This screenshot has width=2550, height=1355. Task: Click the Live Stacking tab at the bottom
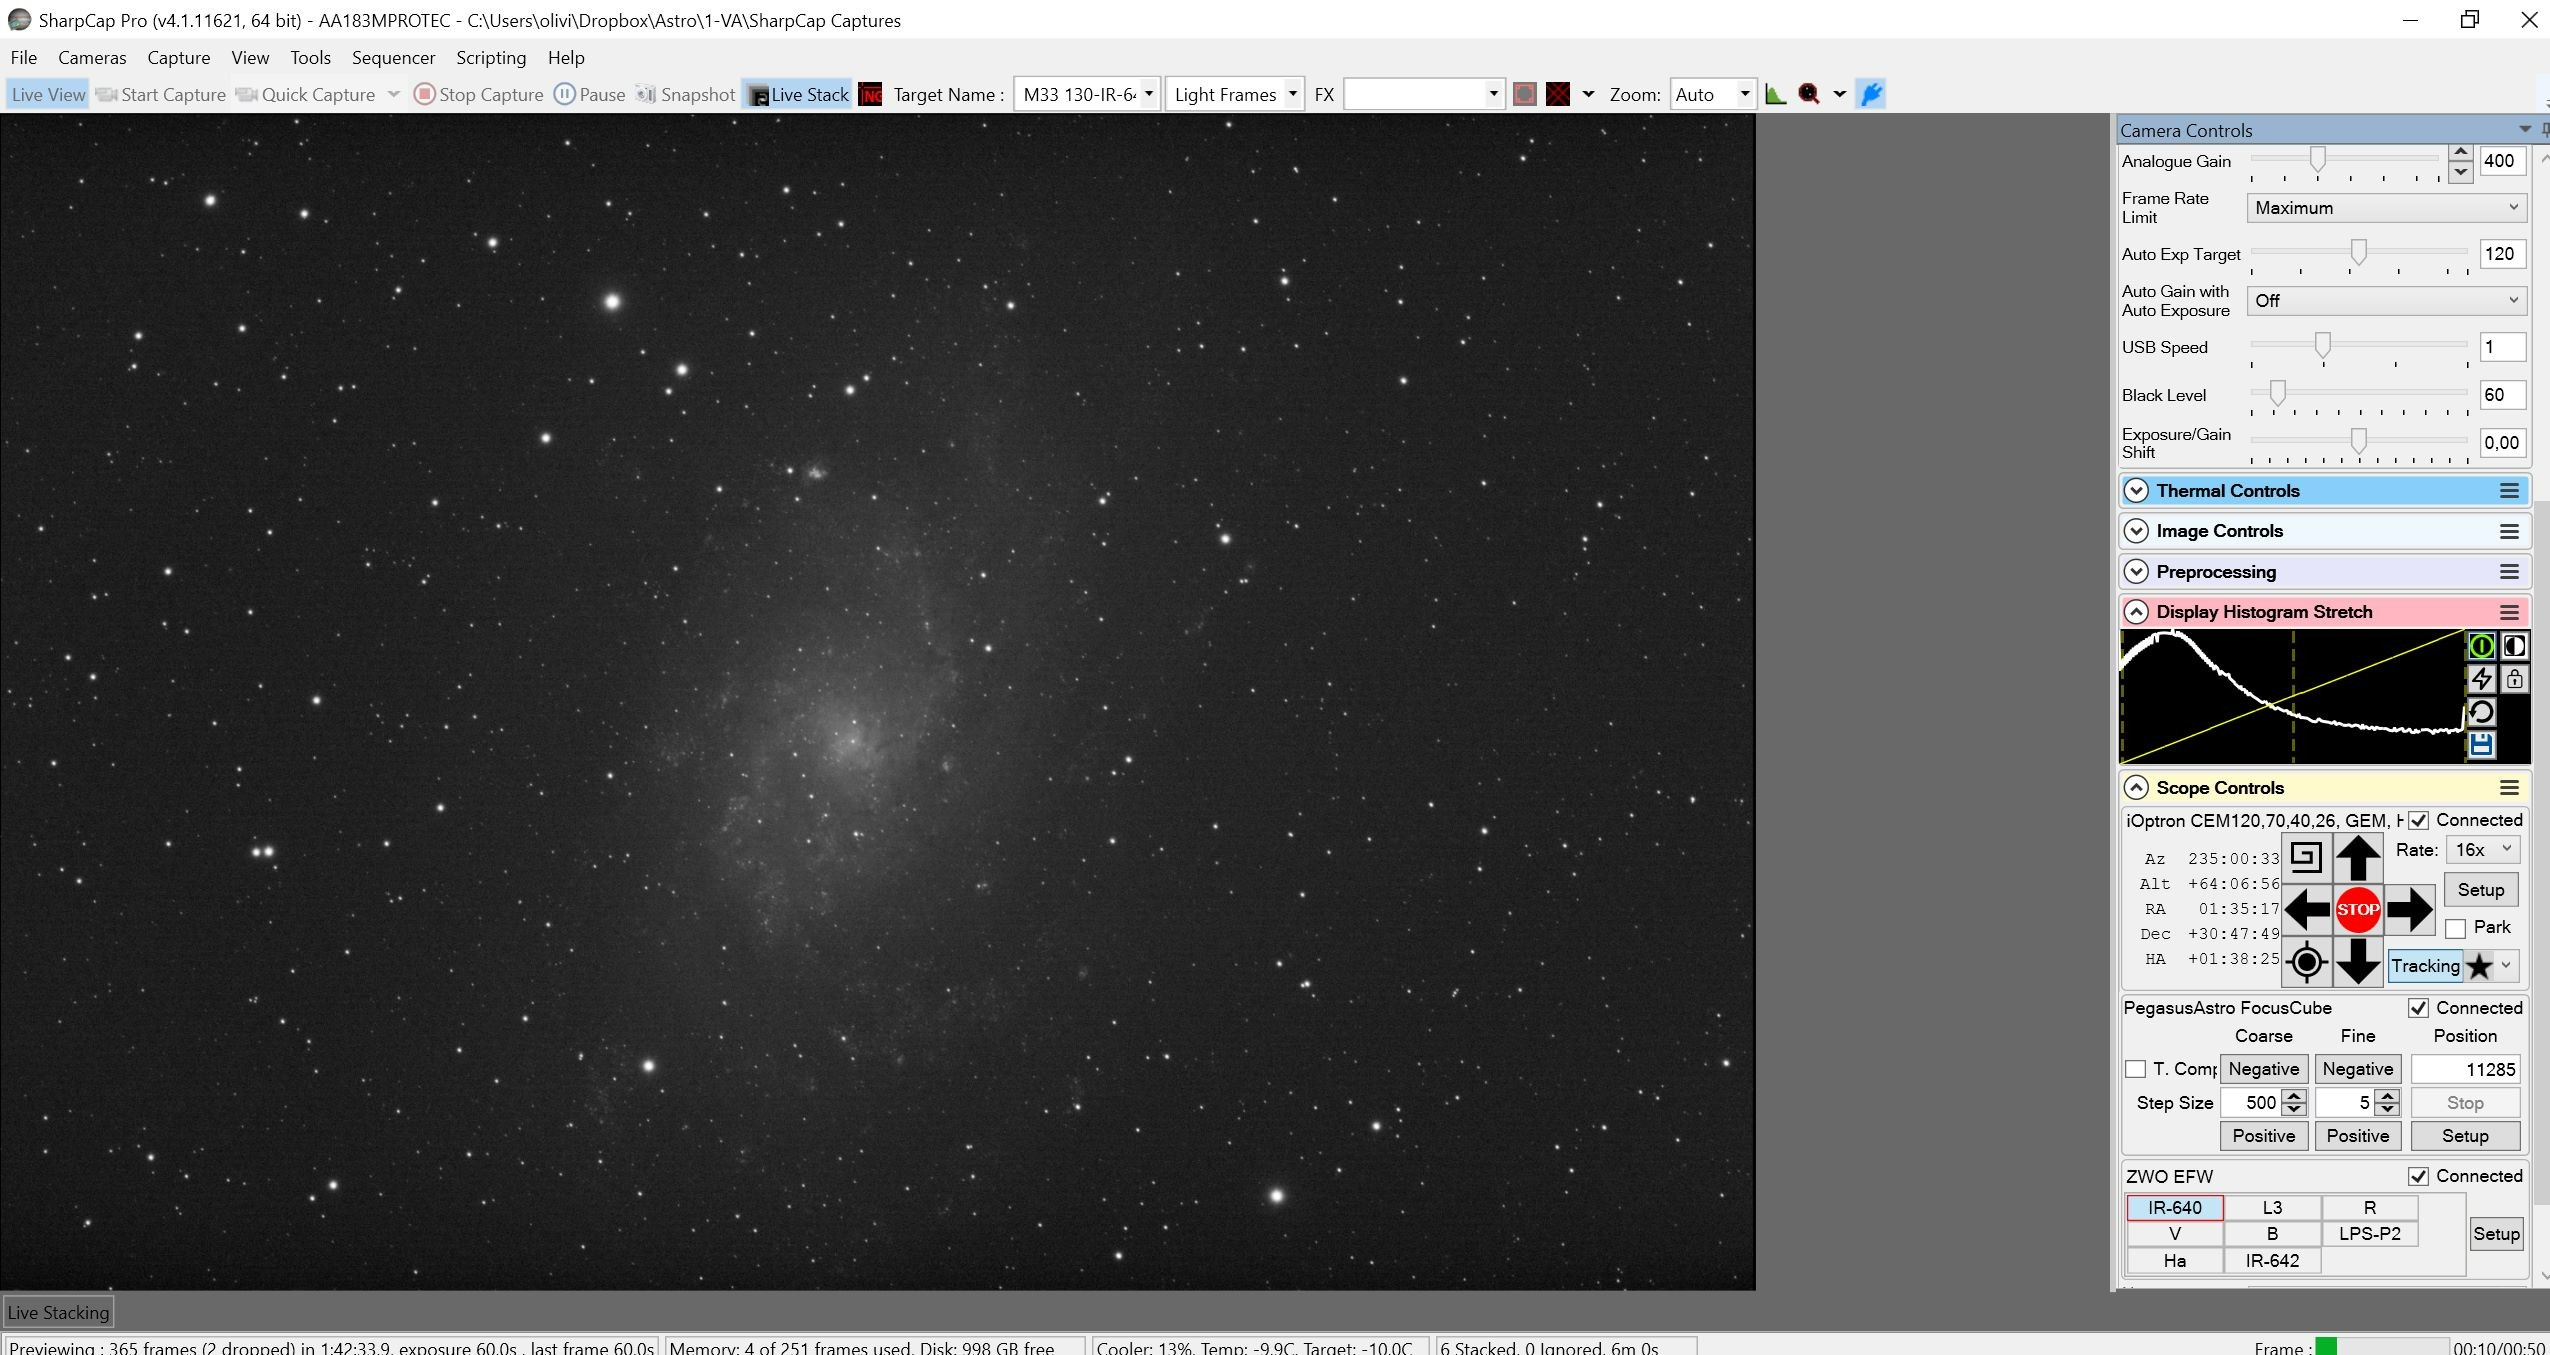pos(58,1313)
